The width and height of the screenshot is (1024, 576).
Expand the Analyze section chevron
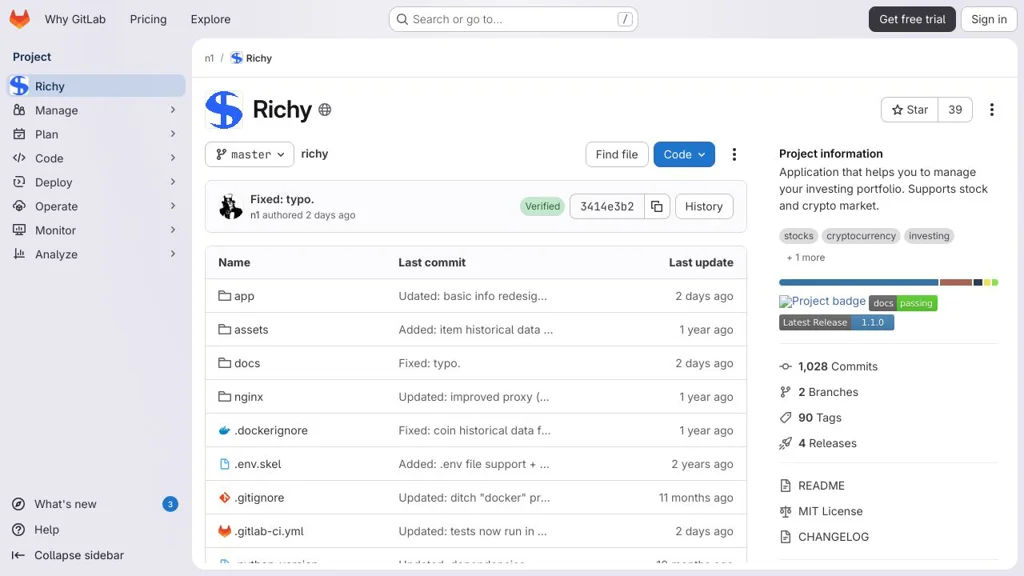point(173,253)
